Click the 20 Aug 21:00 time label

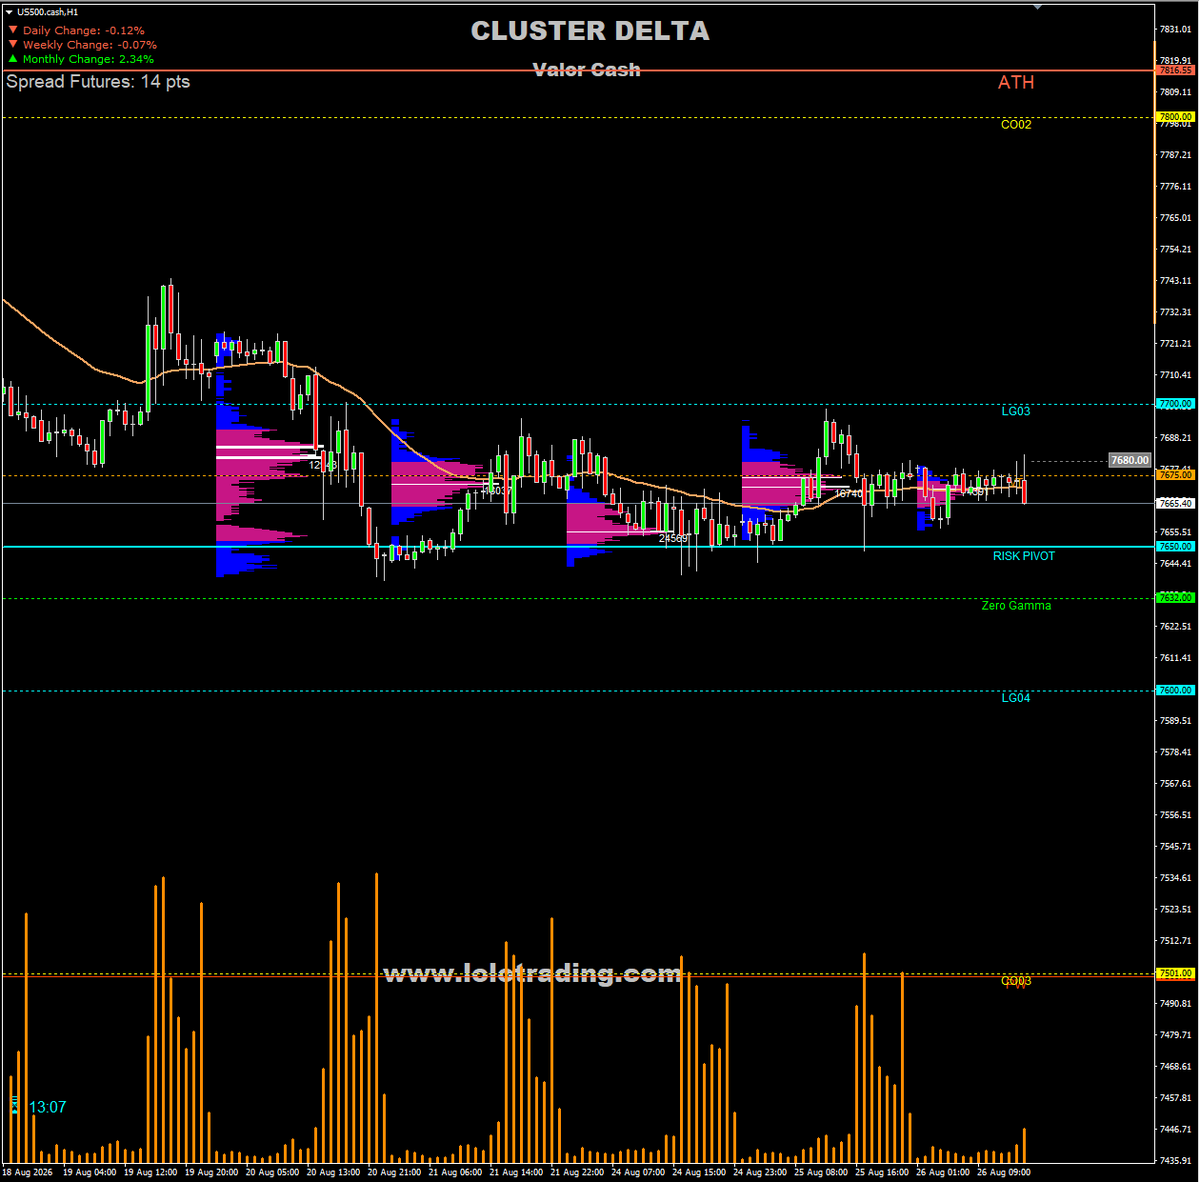[395, 1172]
